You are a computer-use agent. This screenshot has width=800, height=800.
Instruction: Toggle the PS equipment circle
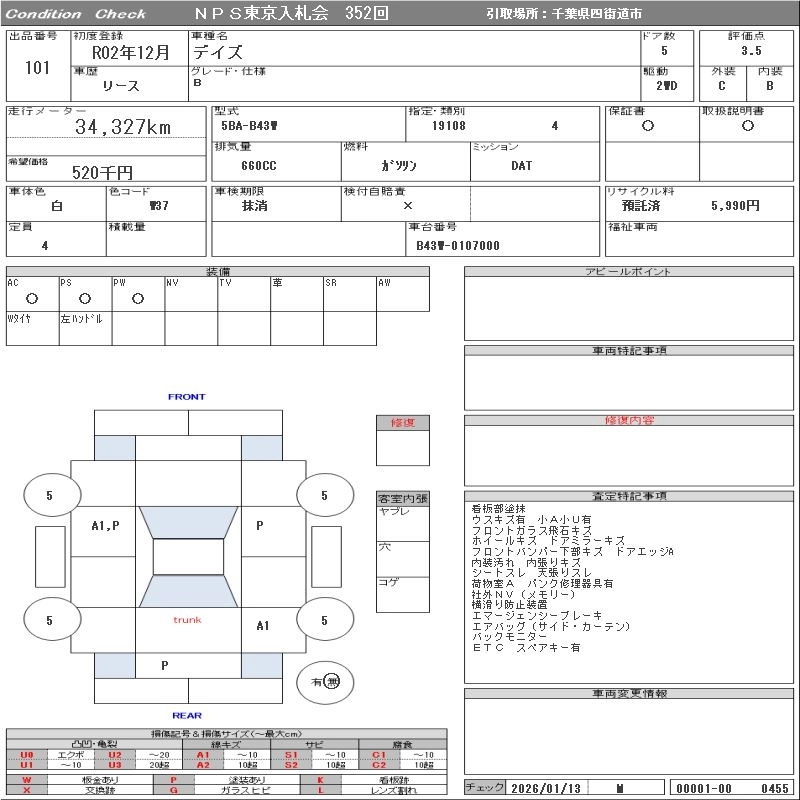click(x=85, y=298)
